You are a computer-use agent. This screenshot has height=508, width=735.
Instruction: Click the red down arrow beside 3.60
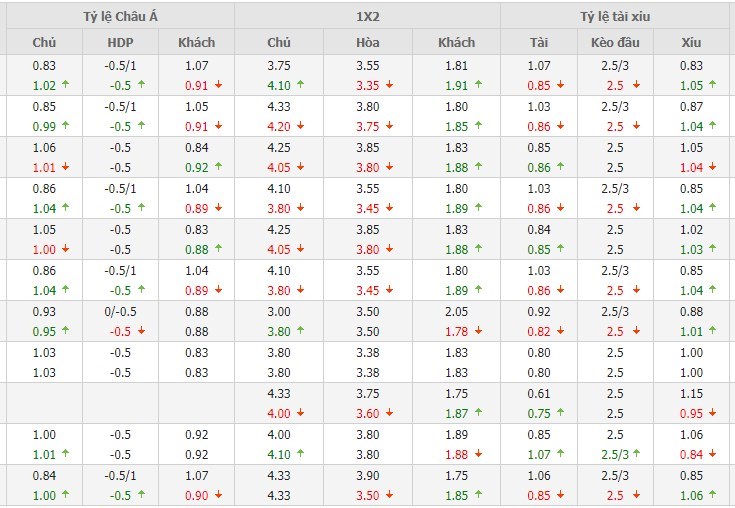389,413
